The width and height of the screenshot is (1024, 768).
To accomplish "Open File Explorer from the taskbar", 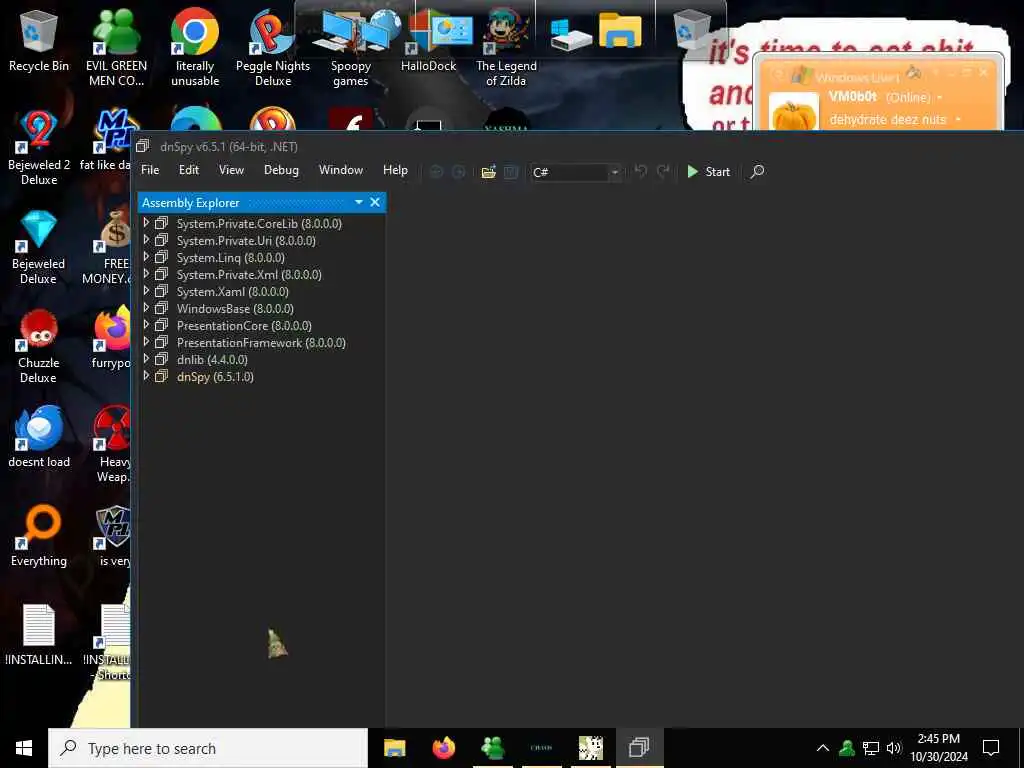I will coord(394,747).
